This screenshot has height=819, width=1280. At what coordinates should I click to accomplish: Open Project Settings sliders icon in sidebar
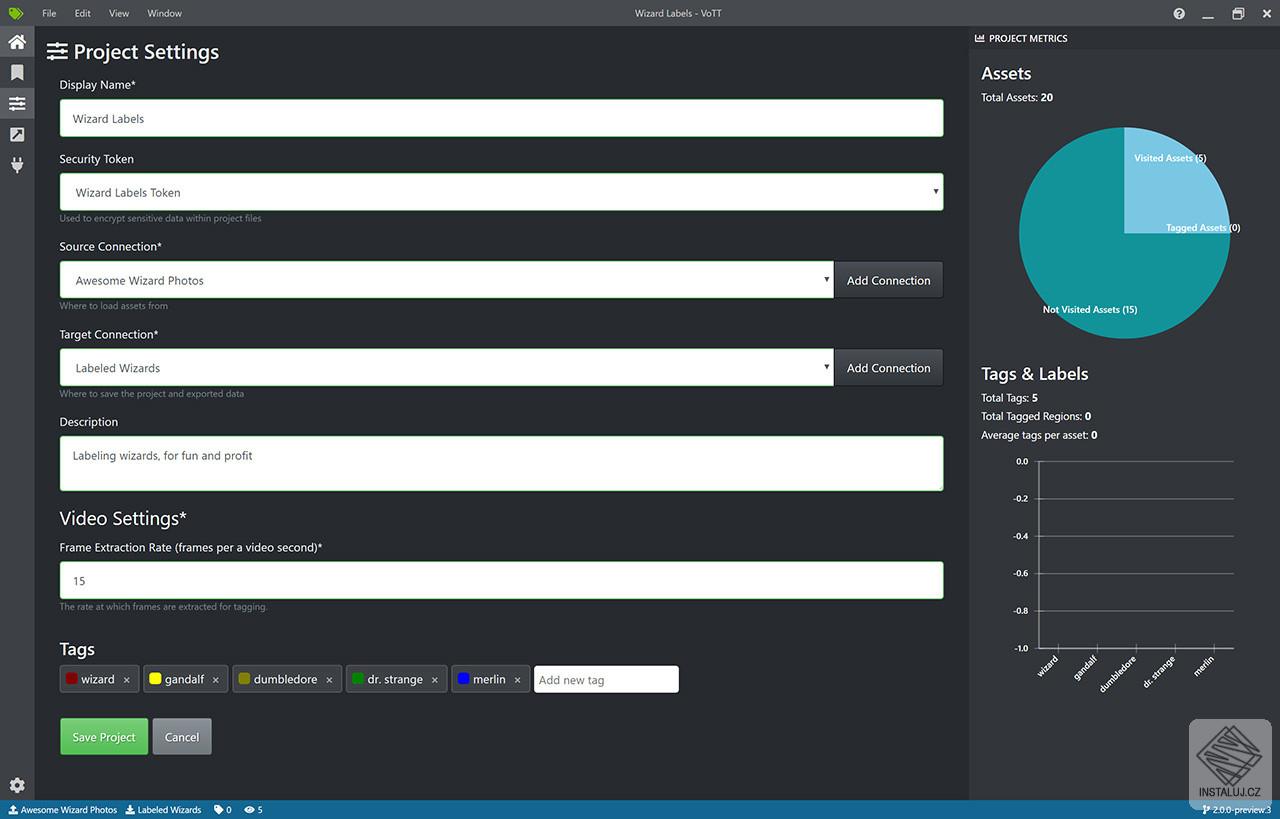click(17, 104)
